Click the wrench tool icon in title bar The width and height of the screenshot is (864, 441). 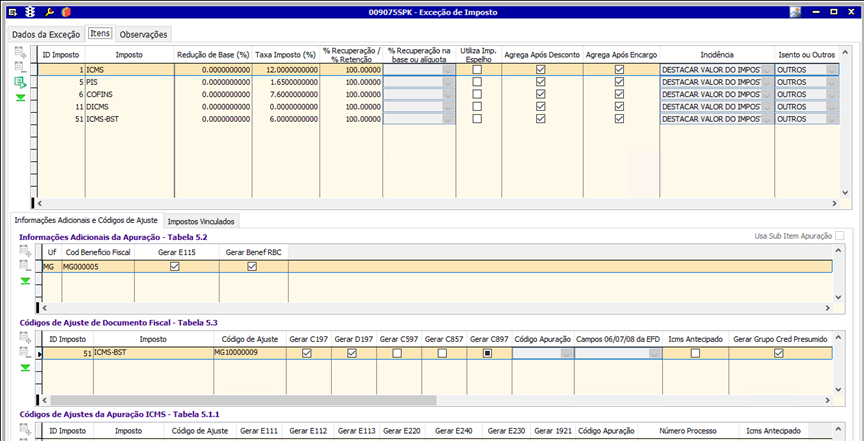[x=49, y=12]
